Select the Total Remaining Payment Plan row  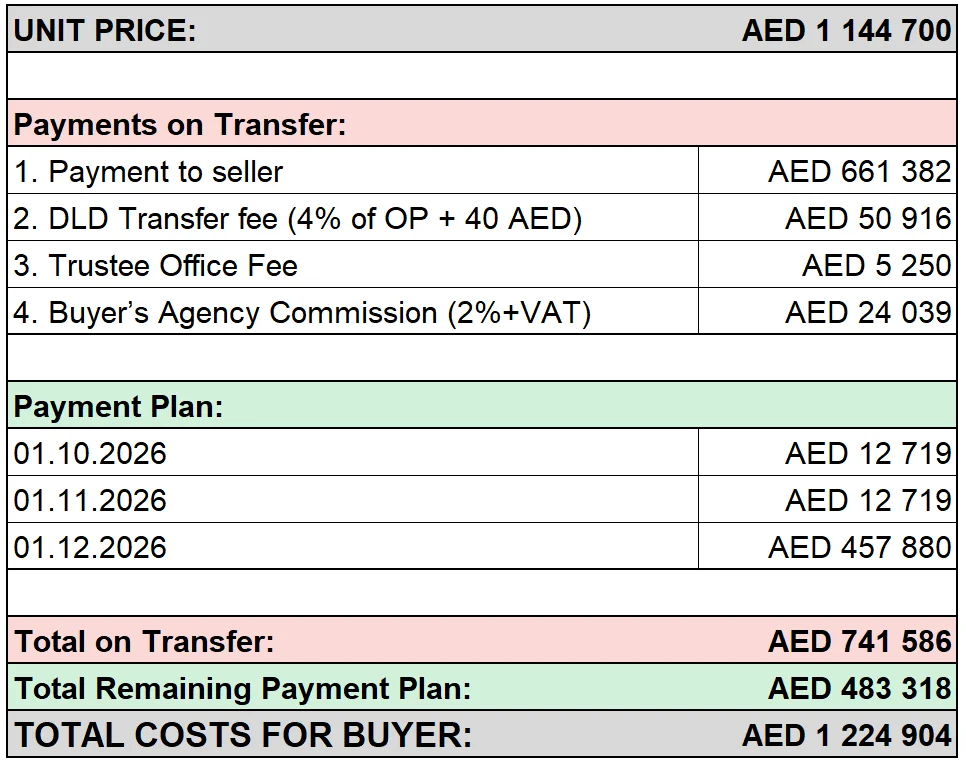(482, 687)
